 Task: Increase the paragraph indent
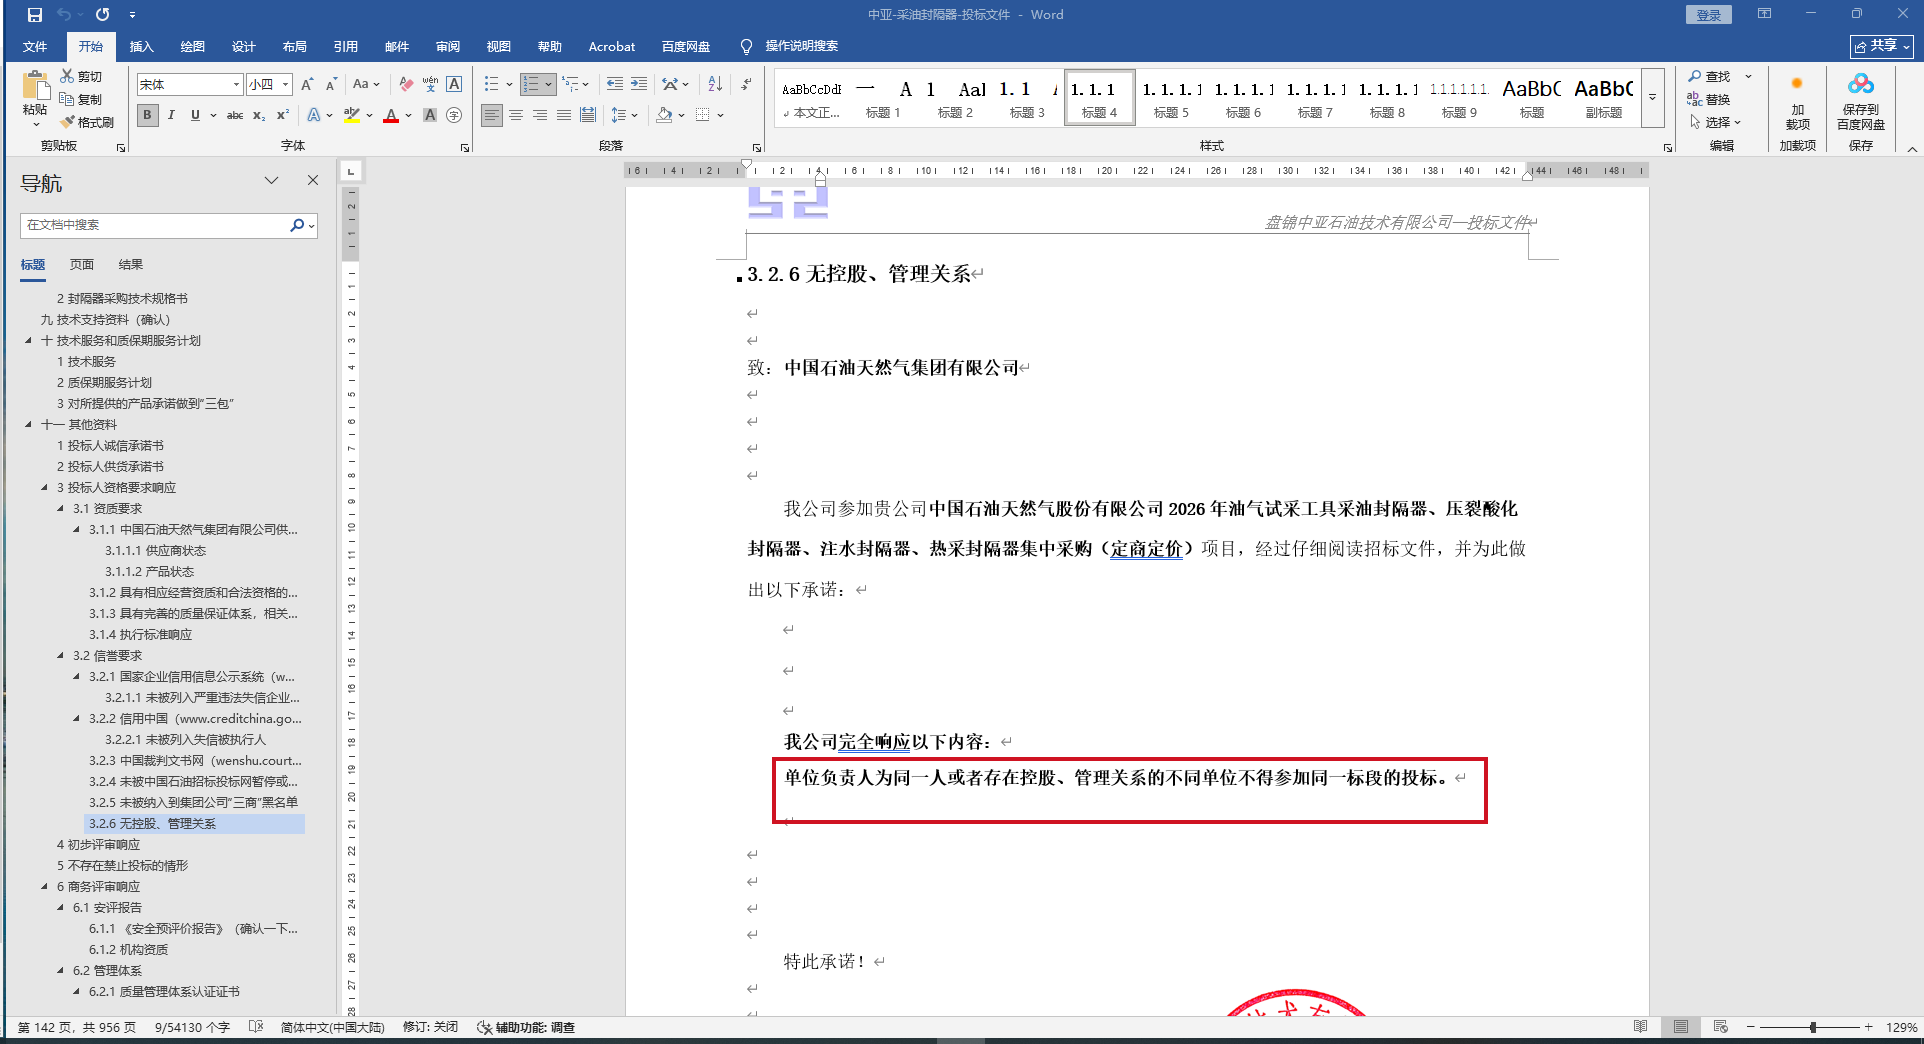(639, 84)
